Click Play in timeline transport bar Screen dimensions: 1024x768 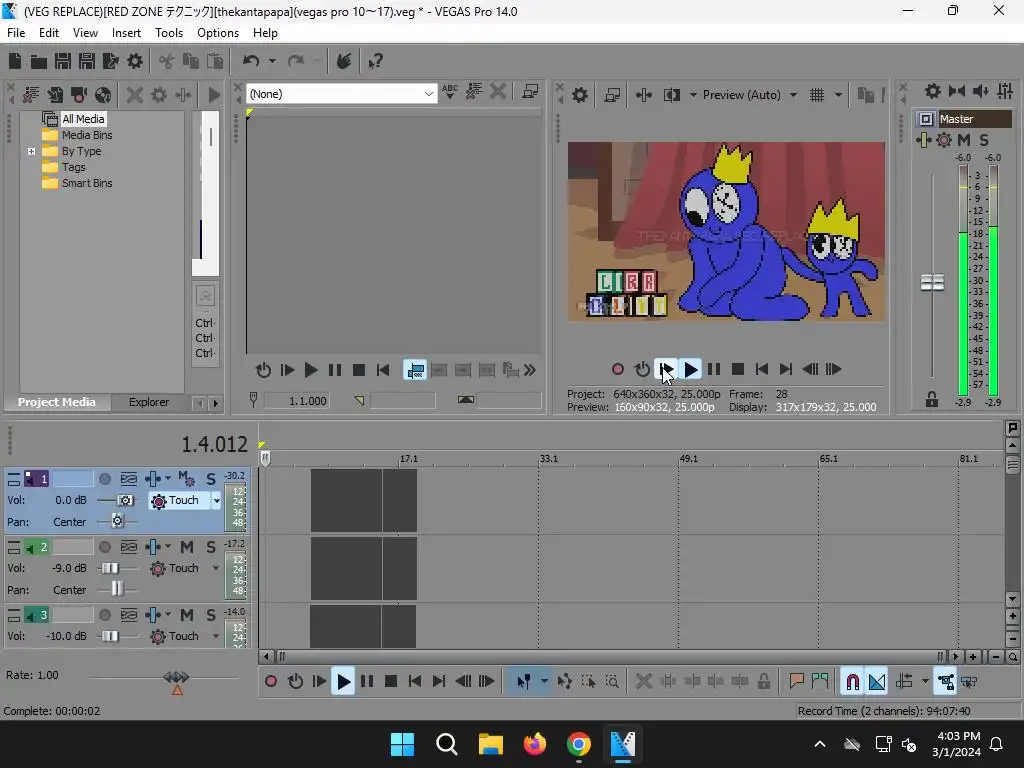[343, 682]
